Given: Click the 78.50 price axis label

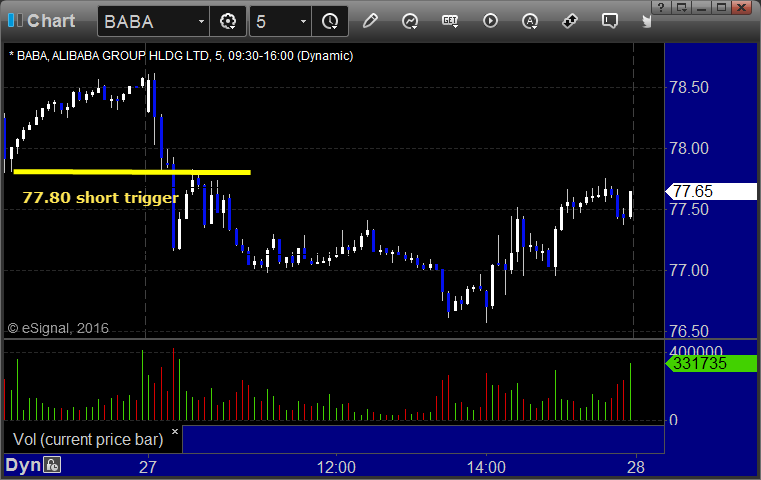Looking at the screenshot, I should [689, 87].
